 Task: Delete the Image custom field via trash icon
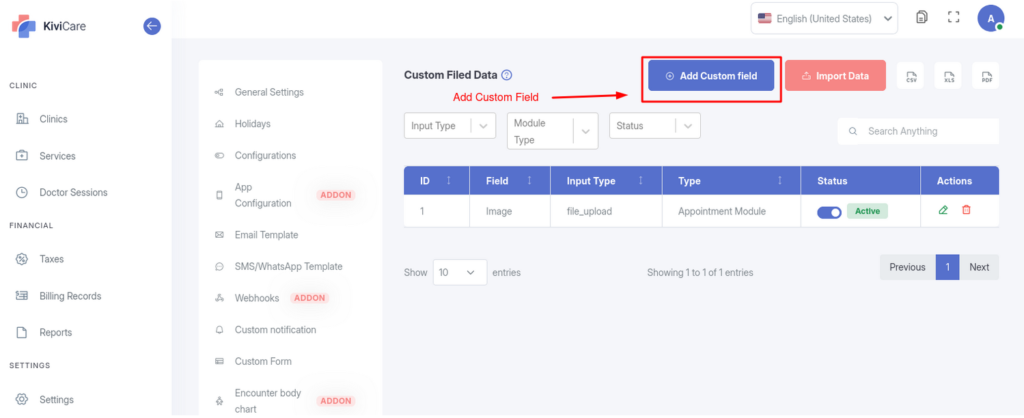point(966,210)
